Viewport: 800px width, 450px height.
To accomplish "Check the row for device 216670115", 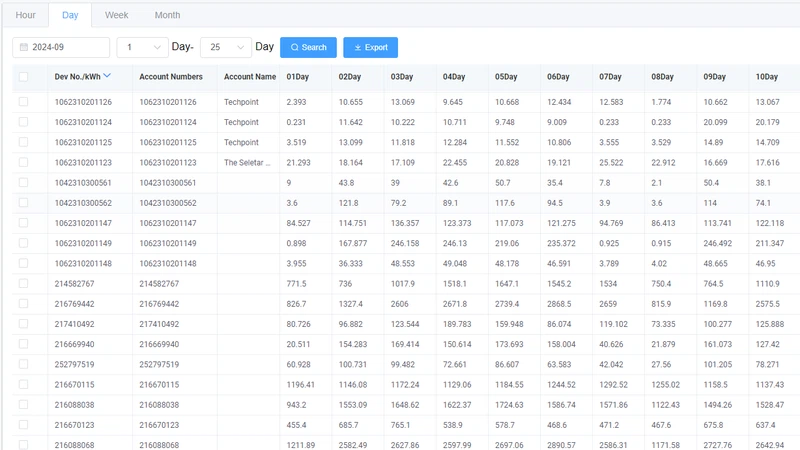I will click(23, 384).
